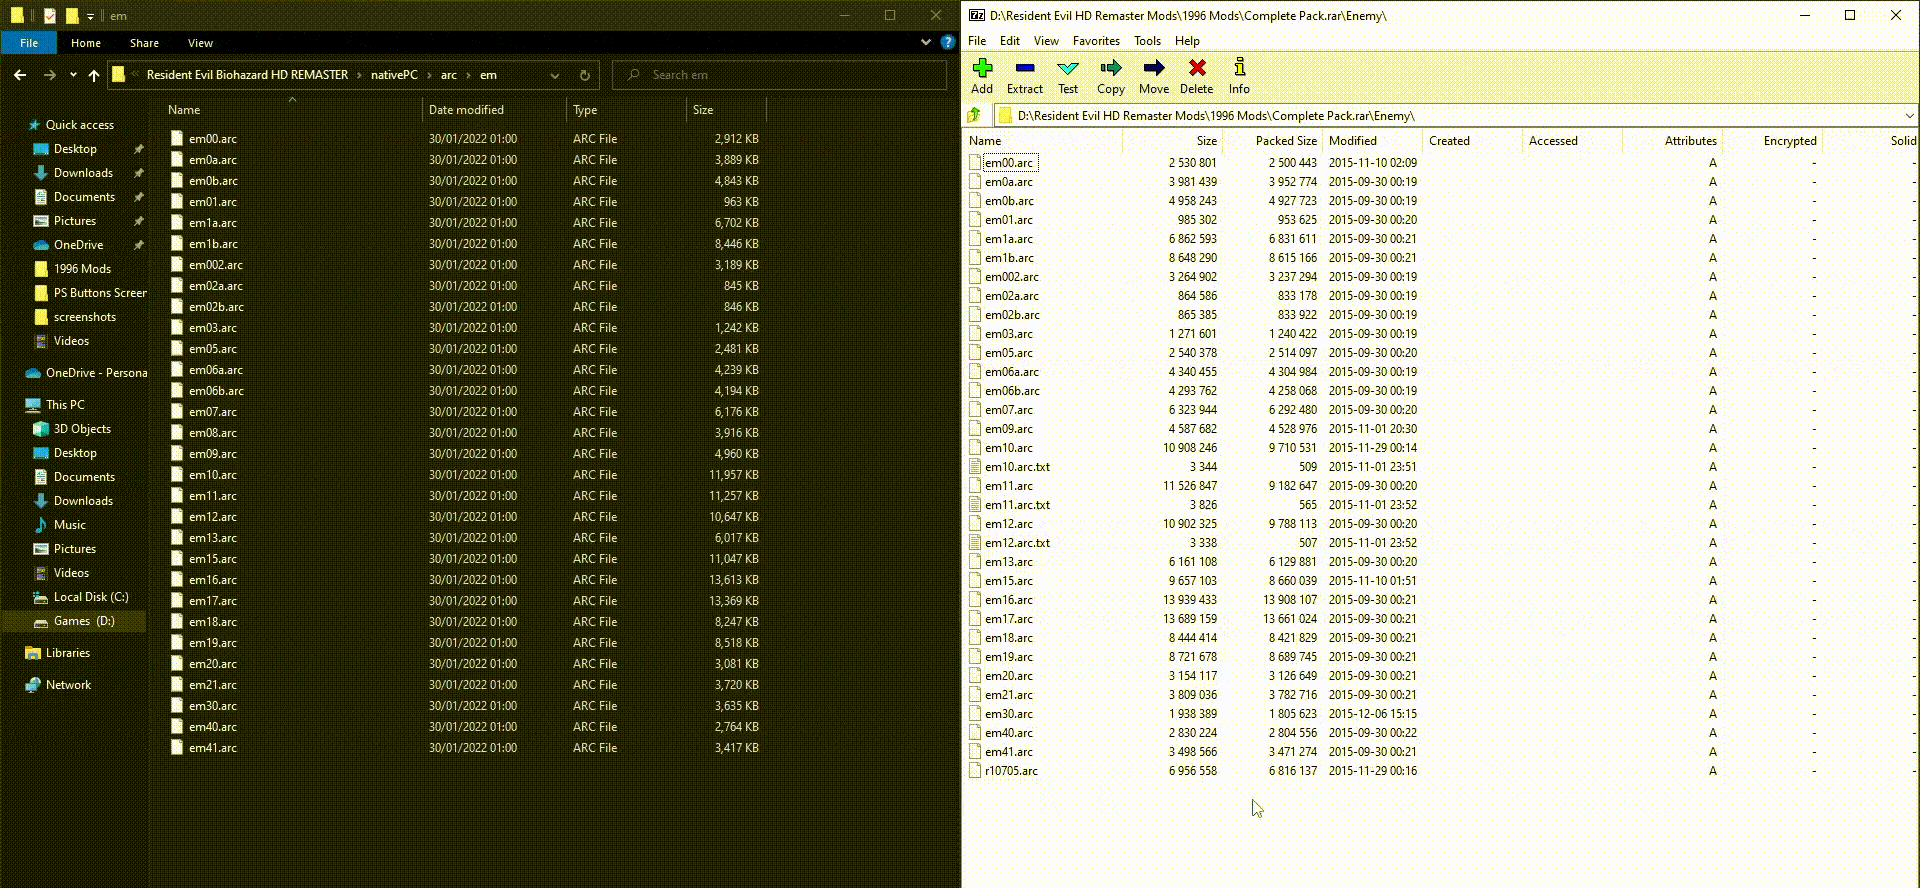
Task: Run the Test archive tool in 7-Zip
Action: [x=1068, y=76]
